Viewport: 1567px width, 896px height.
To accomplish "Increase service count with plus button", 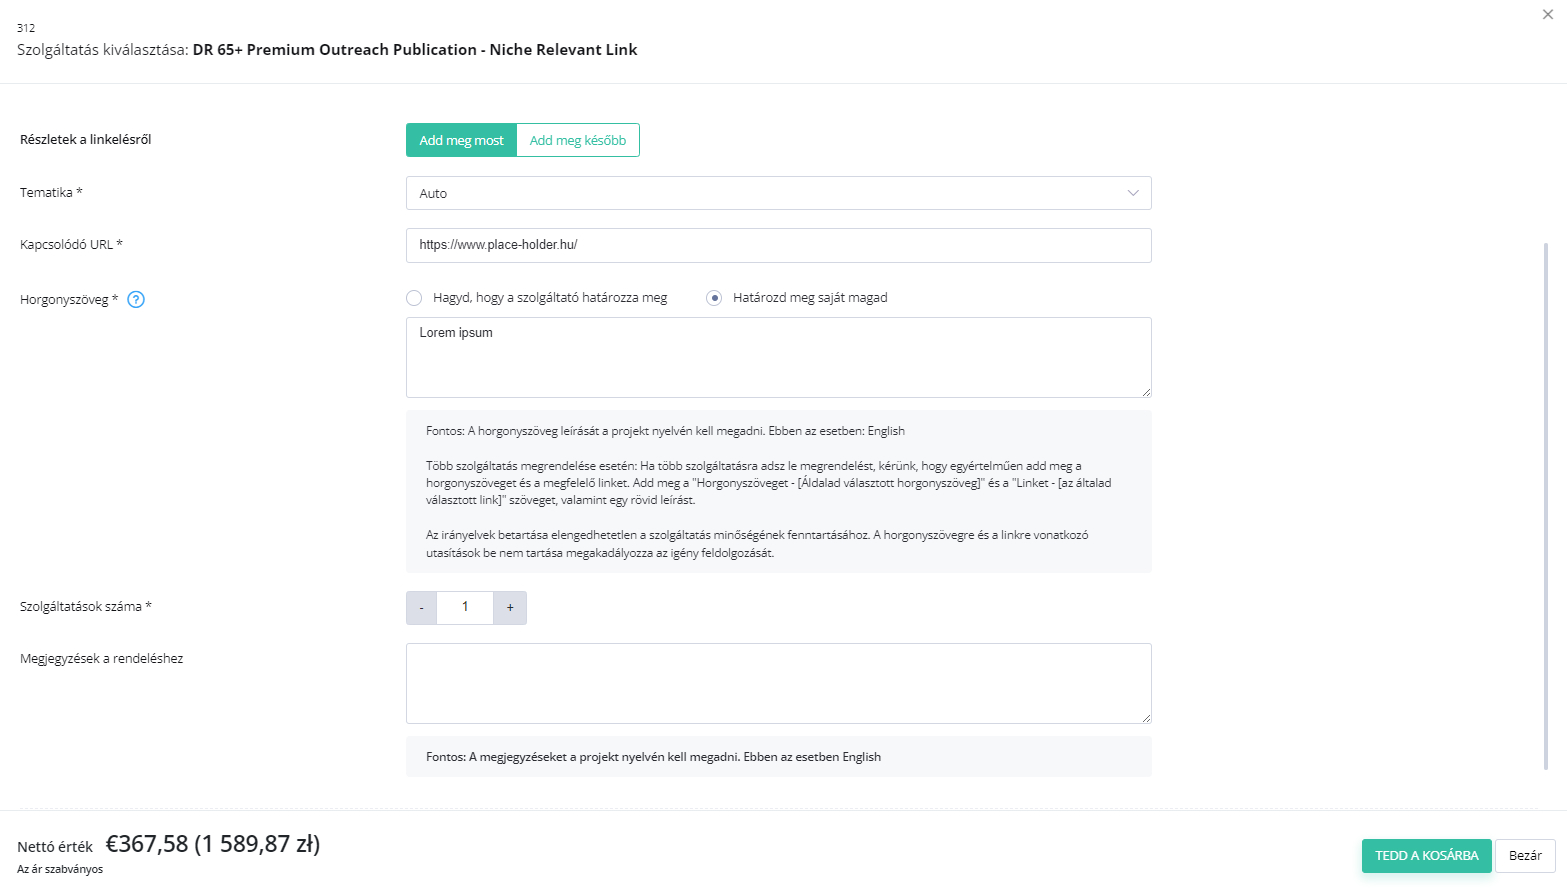I will pyautogui.click(x=510, y=608).
